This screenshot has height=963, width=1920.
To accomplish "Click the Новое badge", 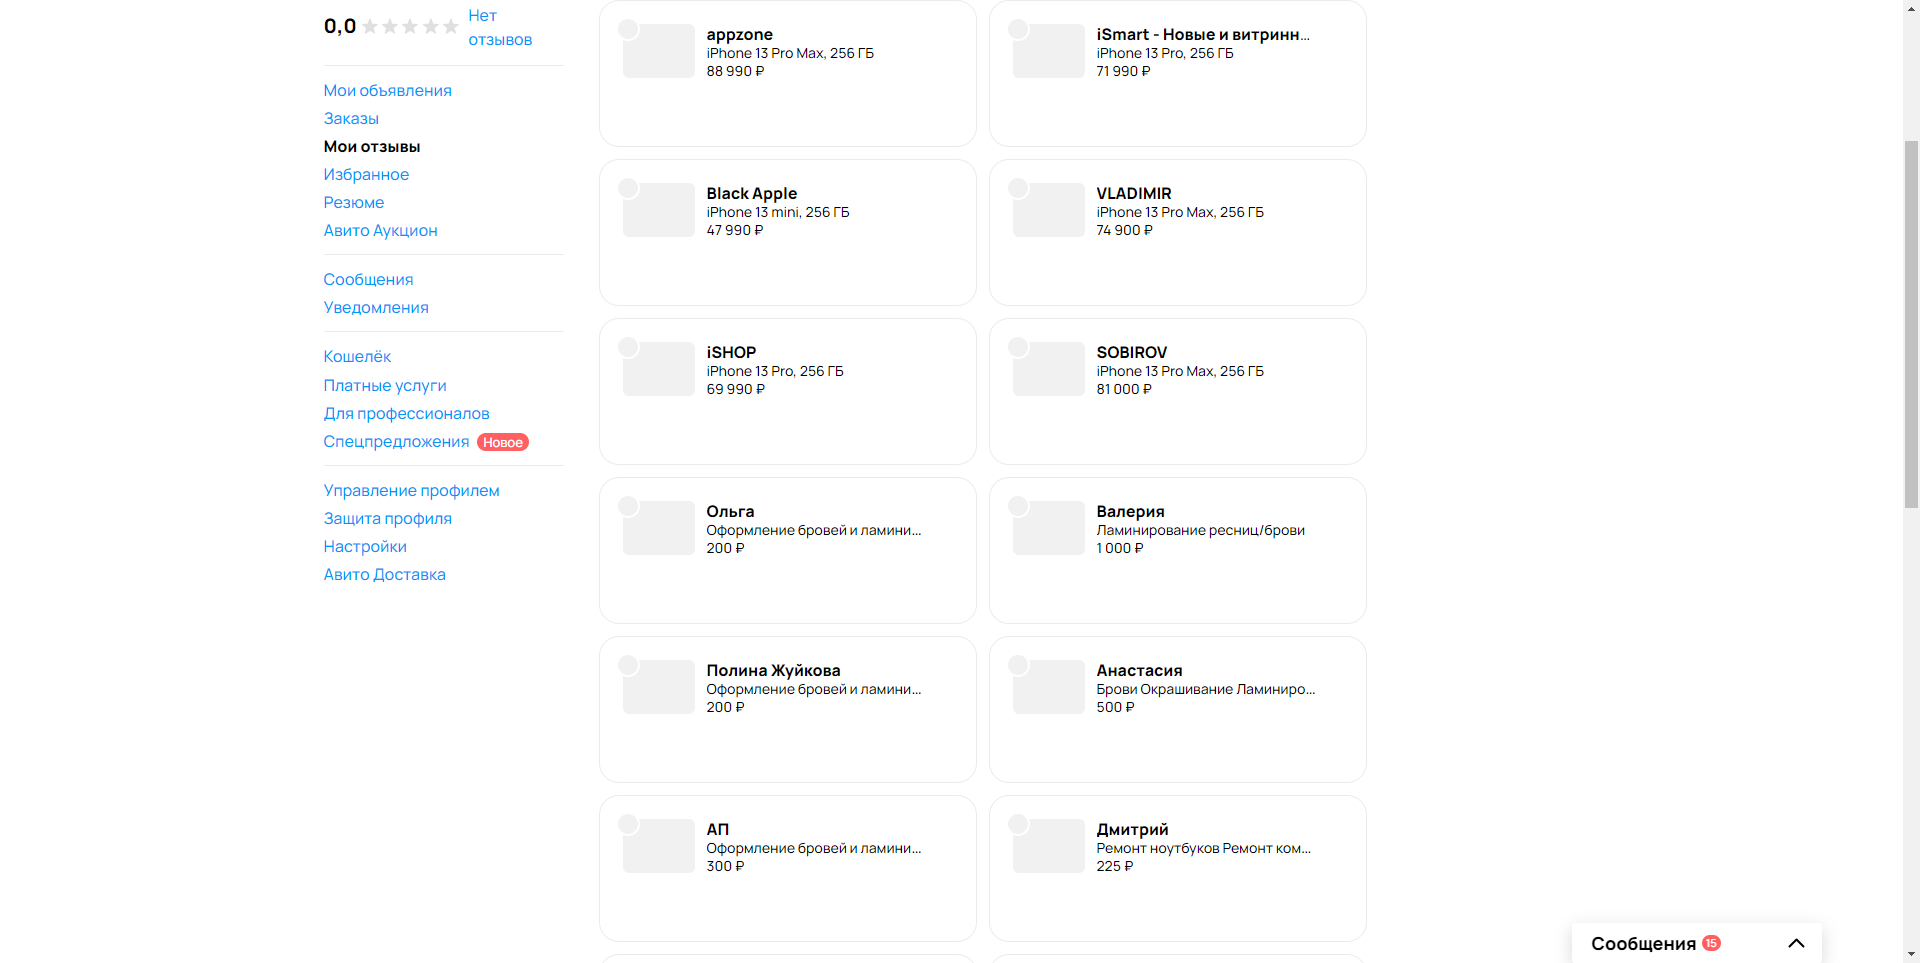I will tap(503, 442).
